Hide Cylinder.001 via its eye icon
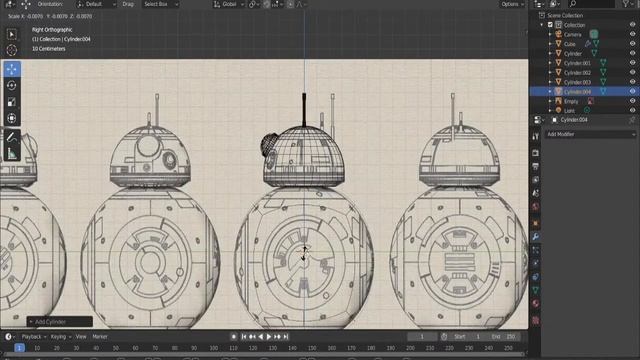The height and width of the screenshot is (360, 640). point(632,63)
